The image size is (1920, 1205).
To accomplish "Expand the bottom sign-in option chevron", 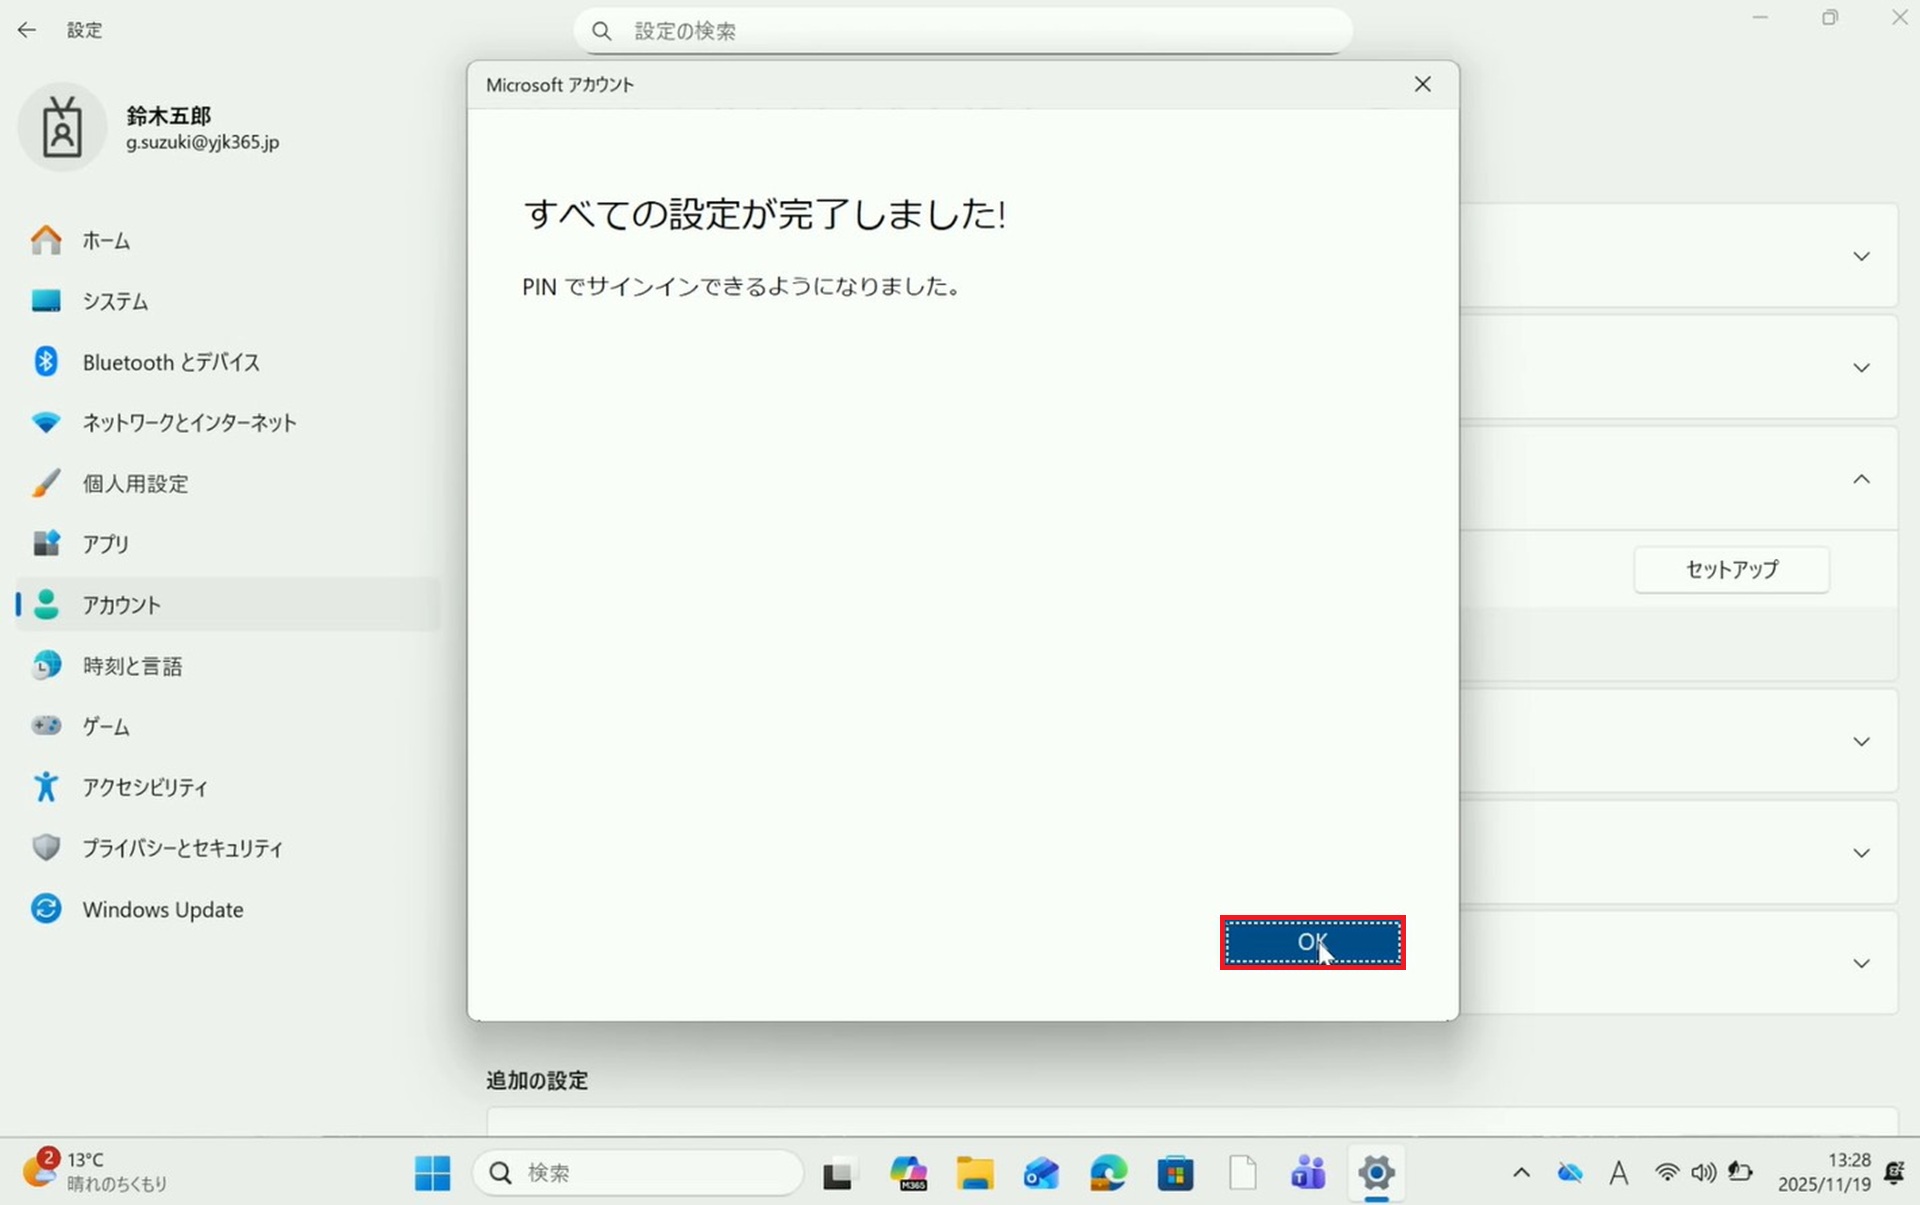I will [1861, 963].
